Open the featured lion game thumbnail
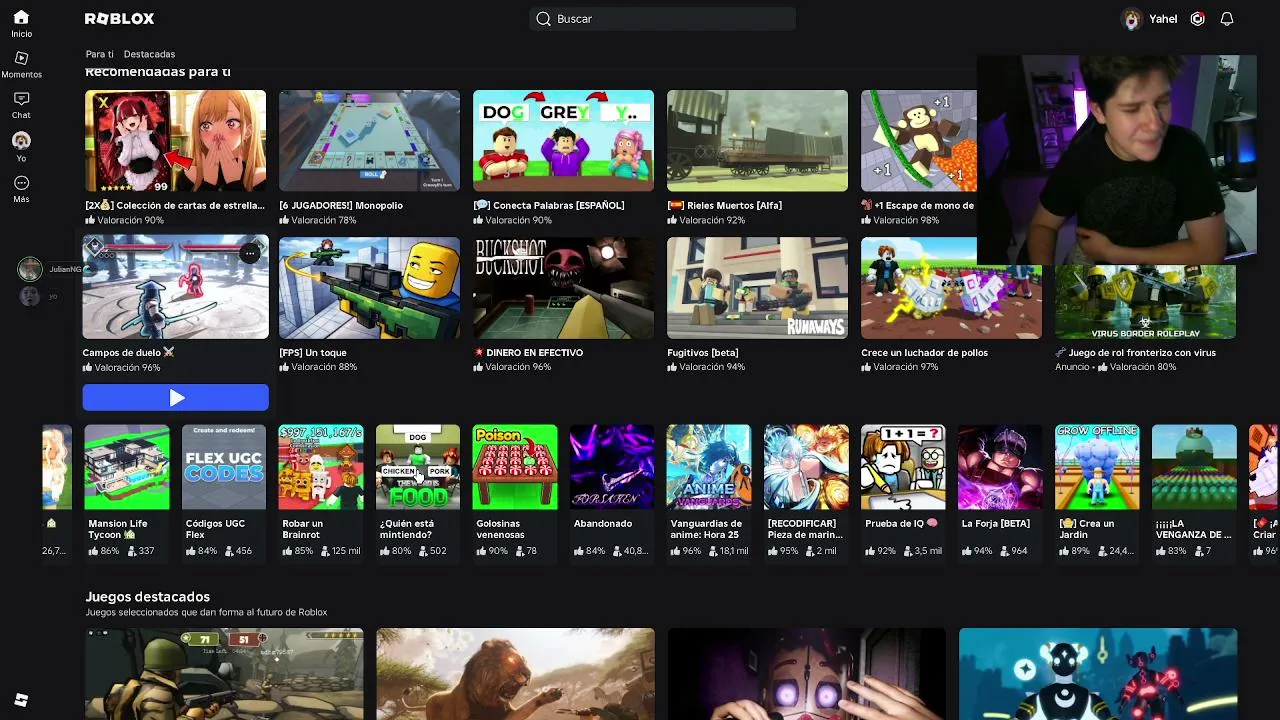Screen dimensions: 1280x720 click(x=515, y=674)
